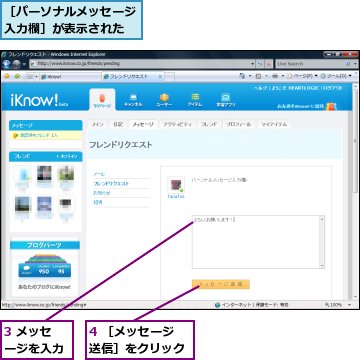Open the ツール(O) toolbar menu
Viewport: 360px width, 360px height.
tap(336, 76)
